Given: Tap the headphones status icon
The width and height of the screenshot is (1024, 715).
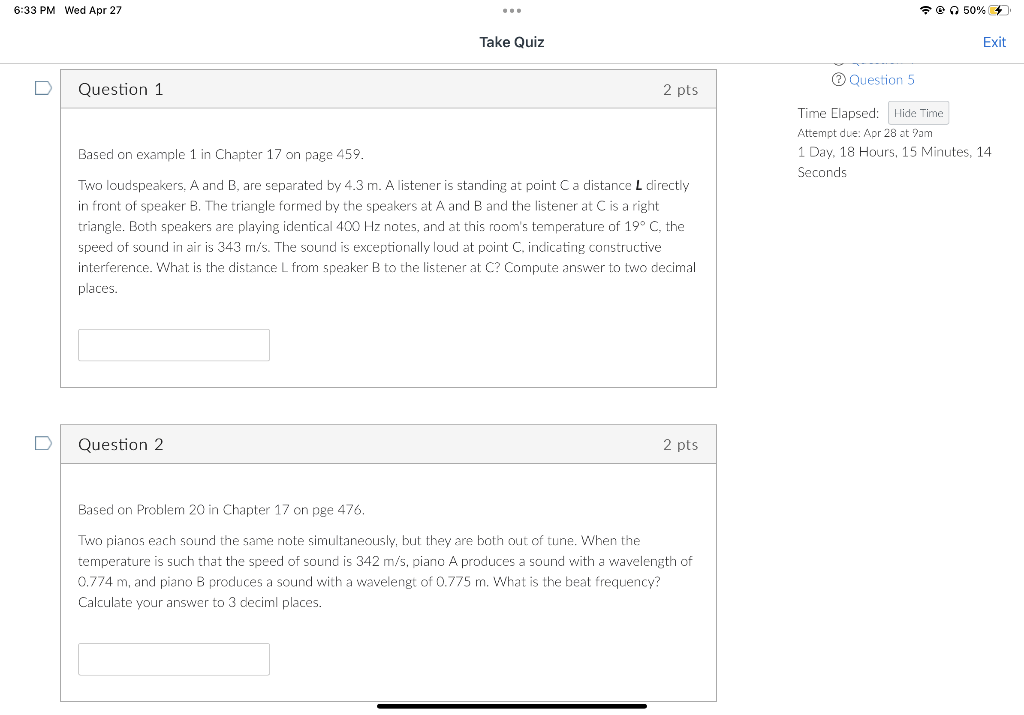Looking at the screenshot, I should click(954, 10).
